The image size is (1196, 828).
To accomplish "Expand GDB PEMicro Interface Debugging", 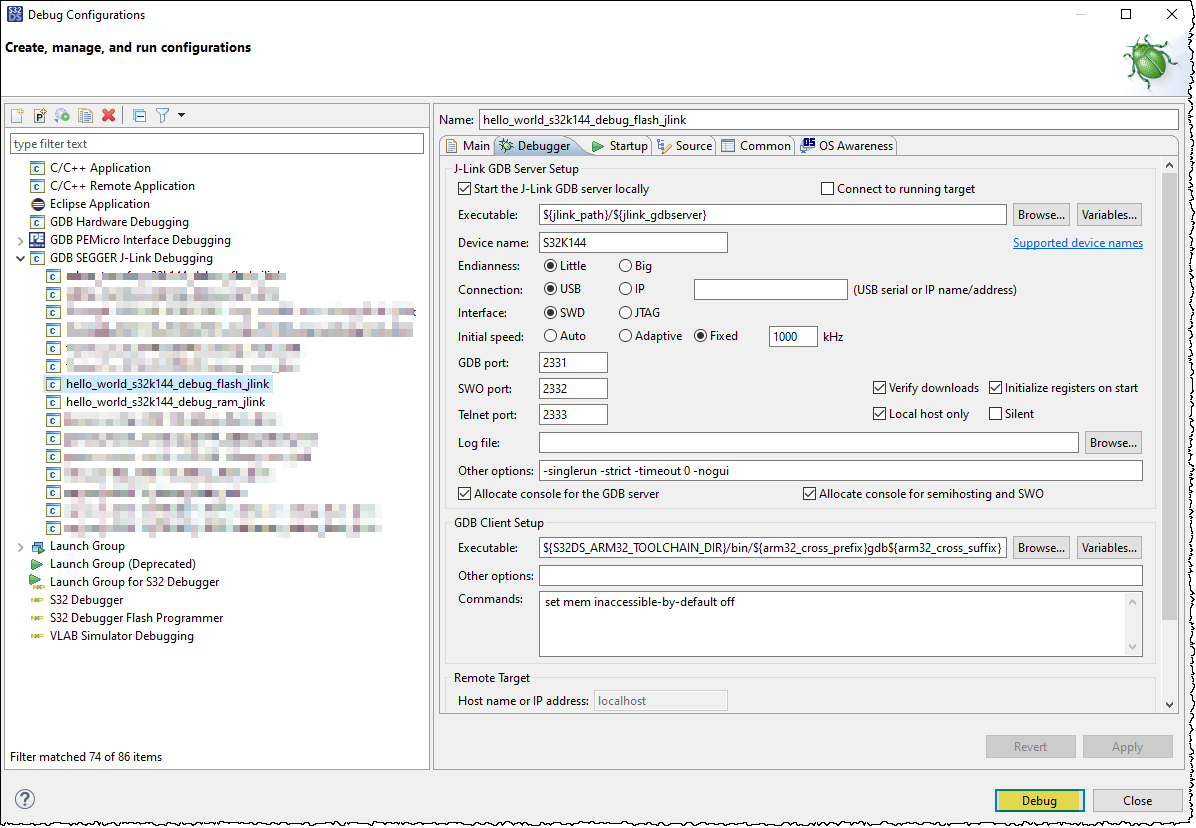I will tap(21, 240).
